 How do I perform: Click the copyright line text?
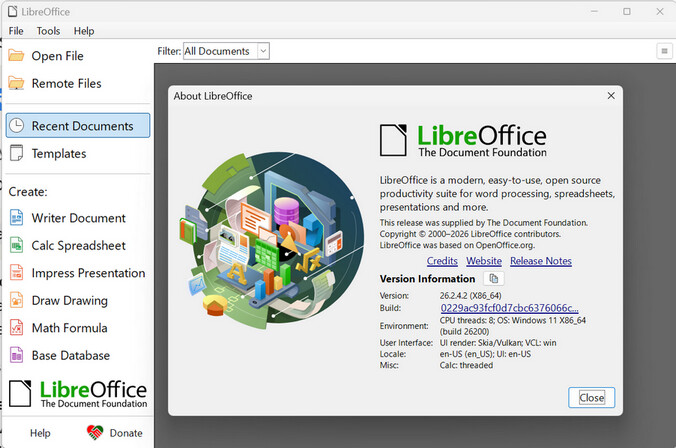(x=470, y=234)
